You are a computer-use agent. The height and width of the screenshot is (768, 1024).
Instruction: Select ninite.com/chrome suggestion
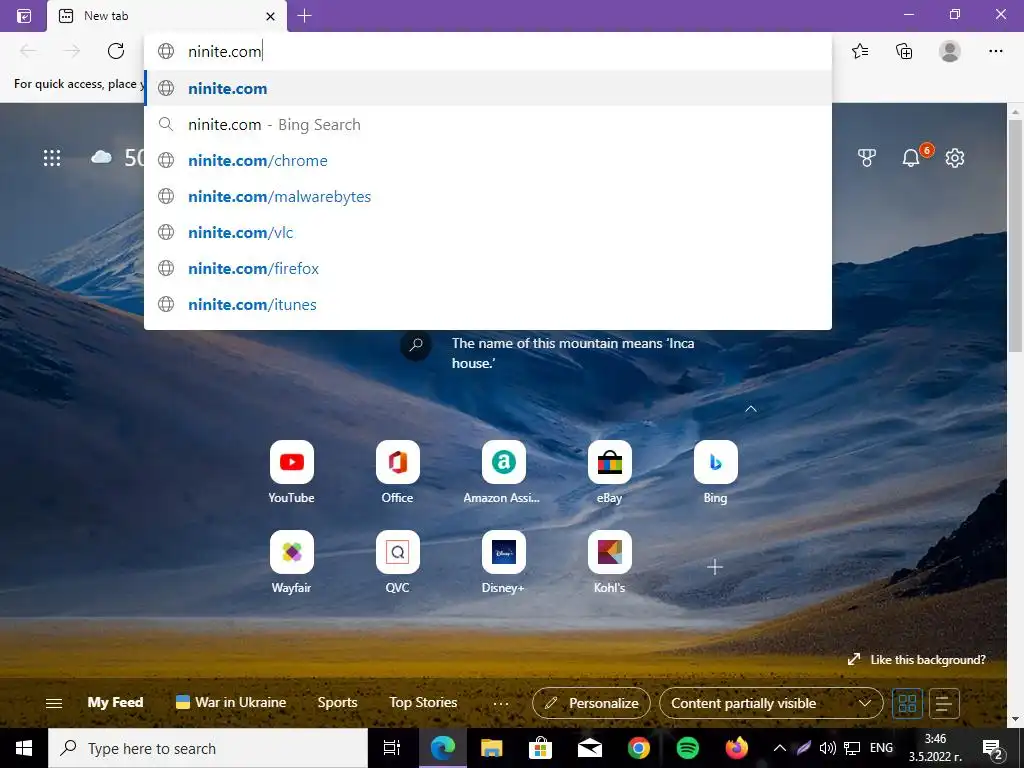pyautogui.click(x=488, y=160)
